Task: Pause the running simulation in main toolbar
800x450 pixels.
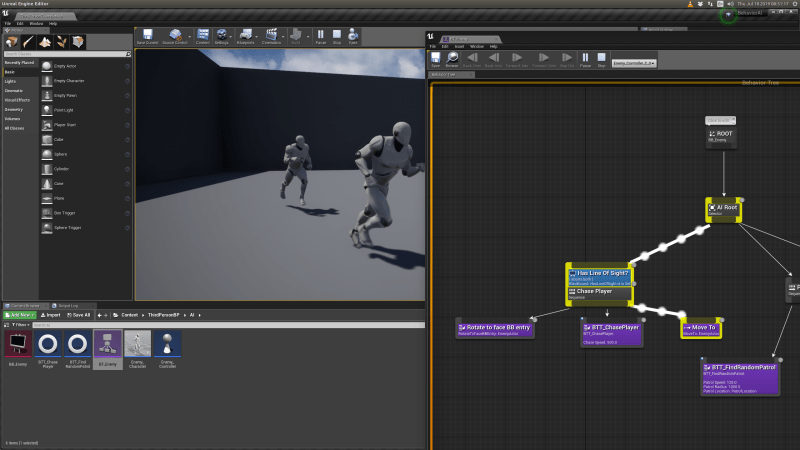Action: [x=321, y=37]
